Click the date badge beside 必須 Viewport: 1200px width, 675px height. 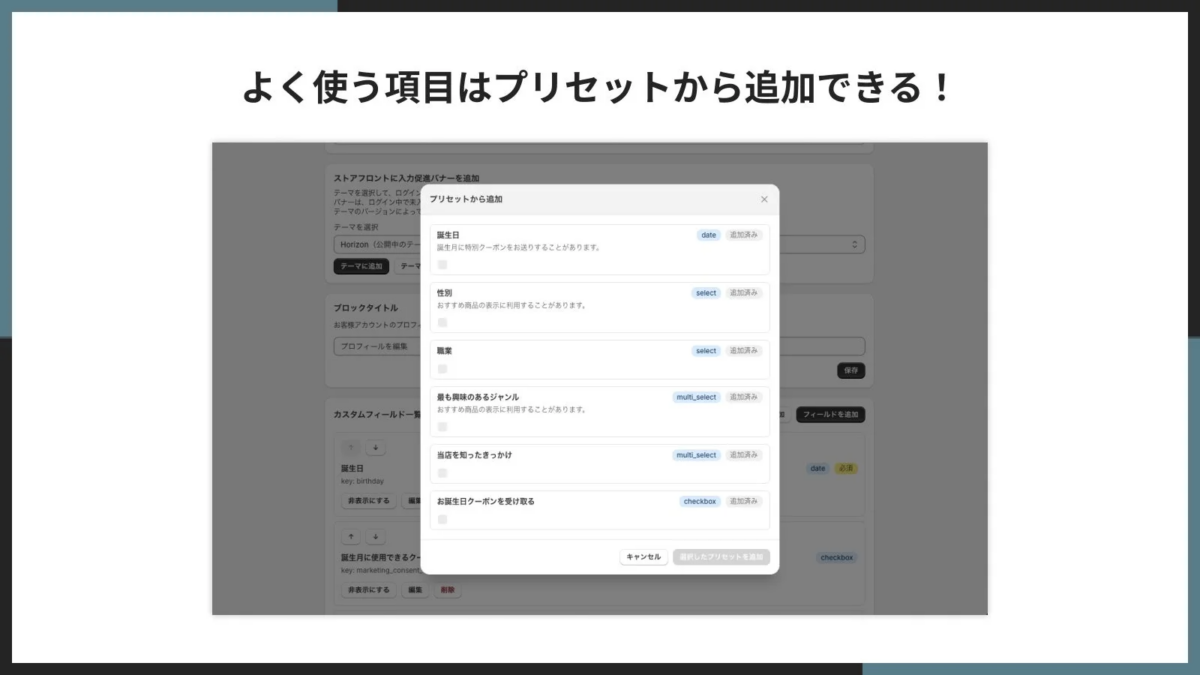pos(818,468)
